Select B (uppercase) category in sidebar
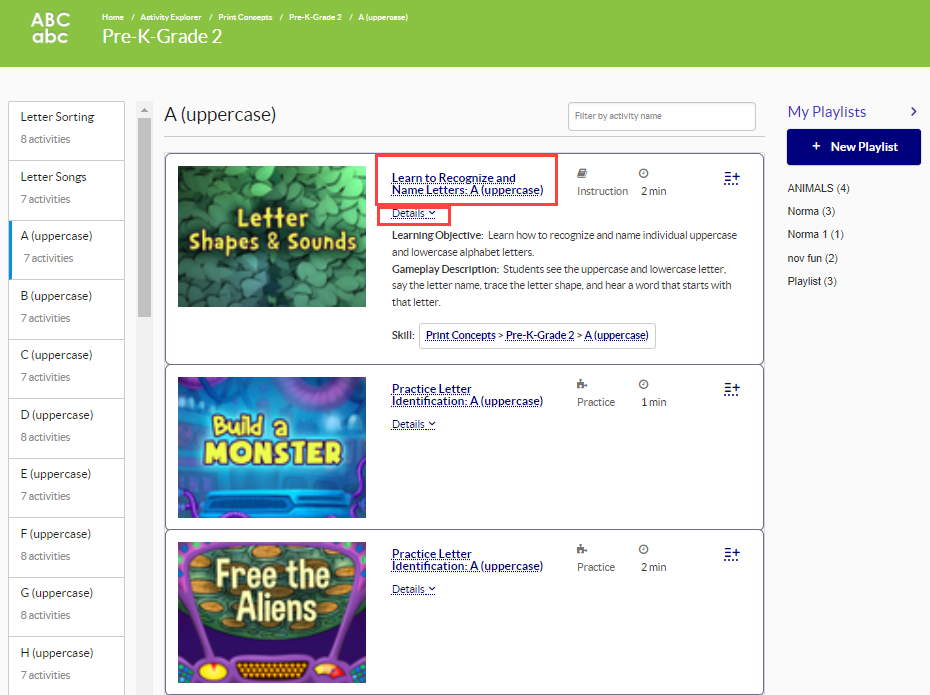Image resolution: width=930 pixels, height=695 pixels. click(x=66, y=306)
